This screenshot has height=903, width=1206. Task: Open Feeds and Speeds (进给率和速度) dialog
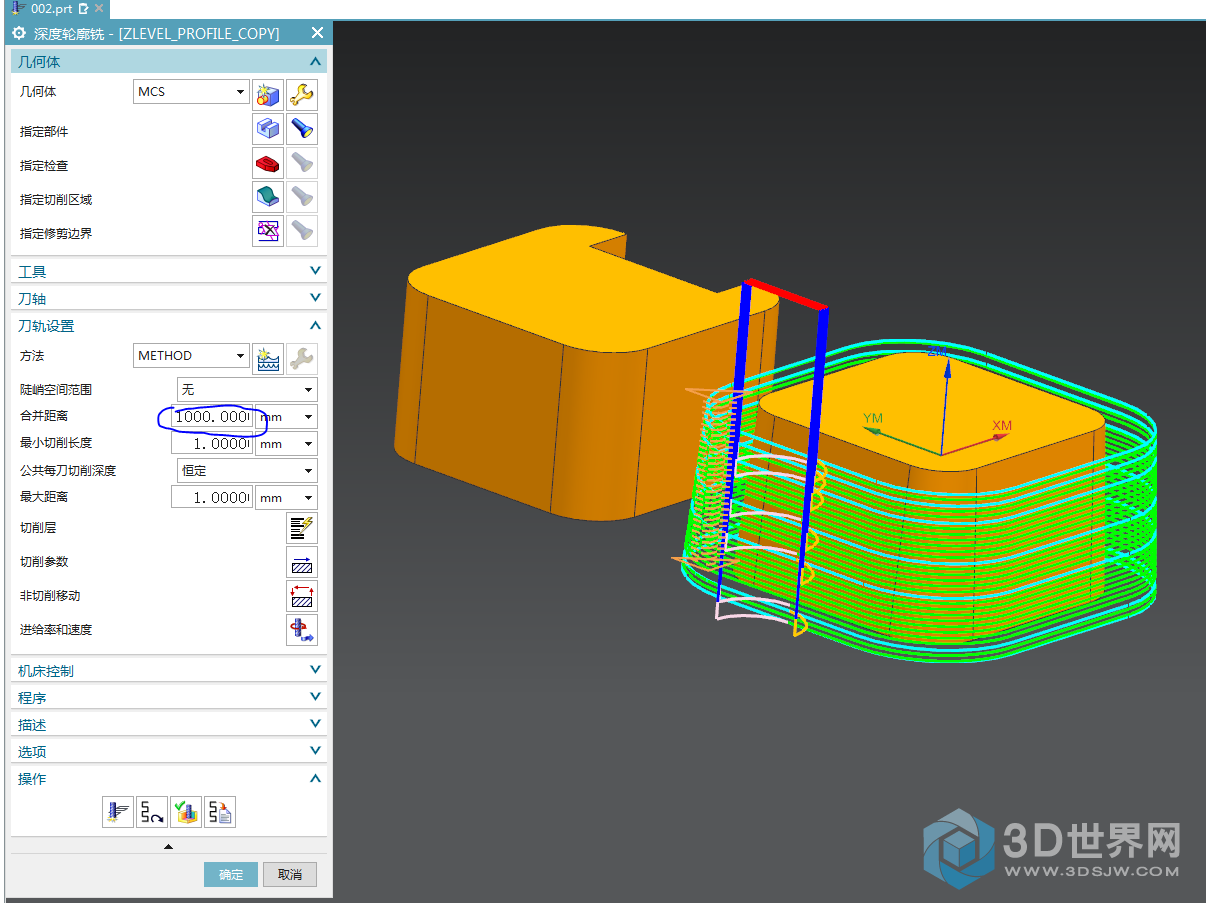[x=301, y=630]
